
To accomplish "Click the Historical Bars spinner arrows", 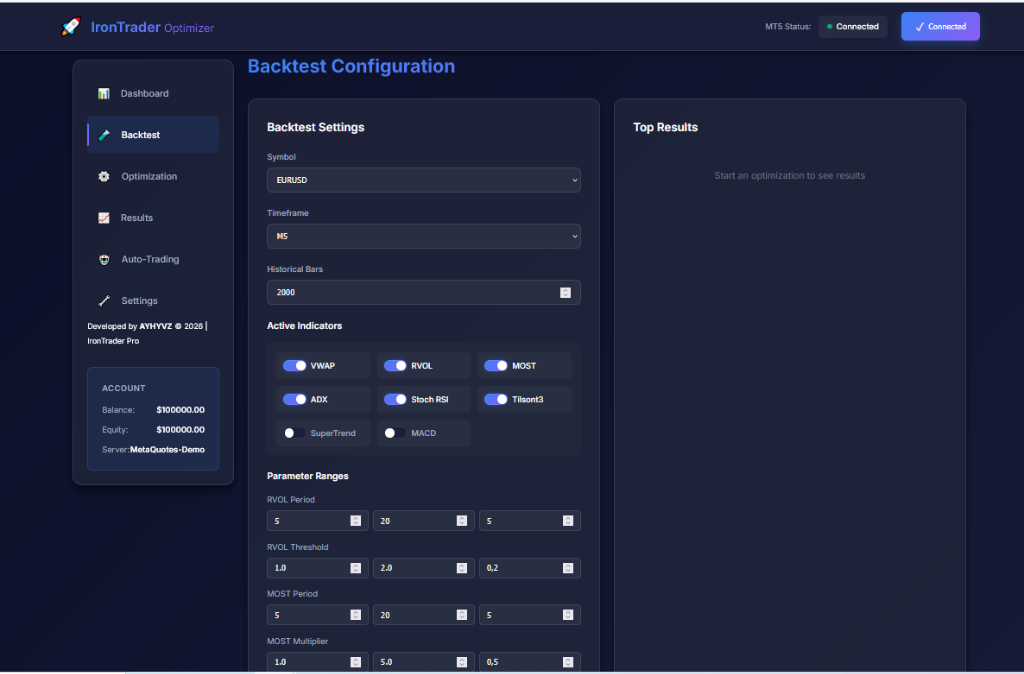I will pyautogui.click(x=565, y=293).
